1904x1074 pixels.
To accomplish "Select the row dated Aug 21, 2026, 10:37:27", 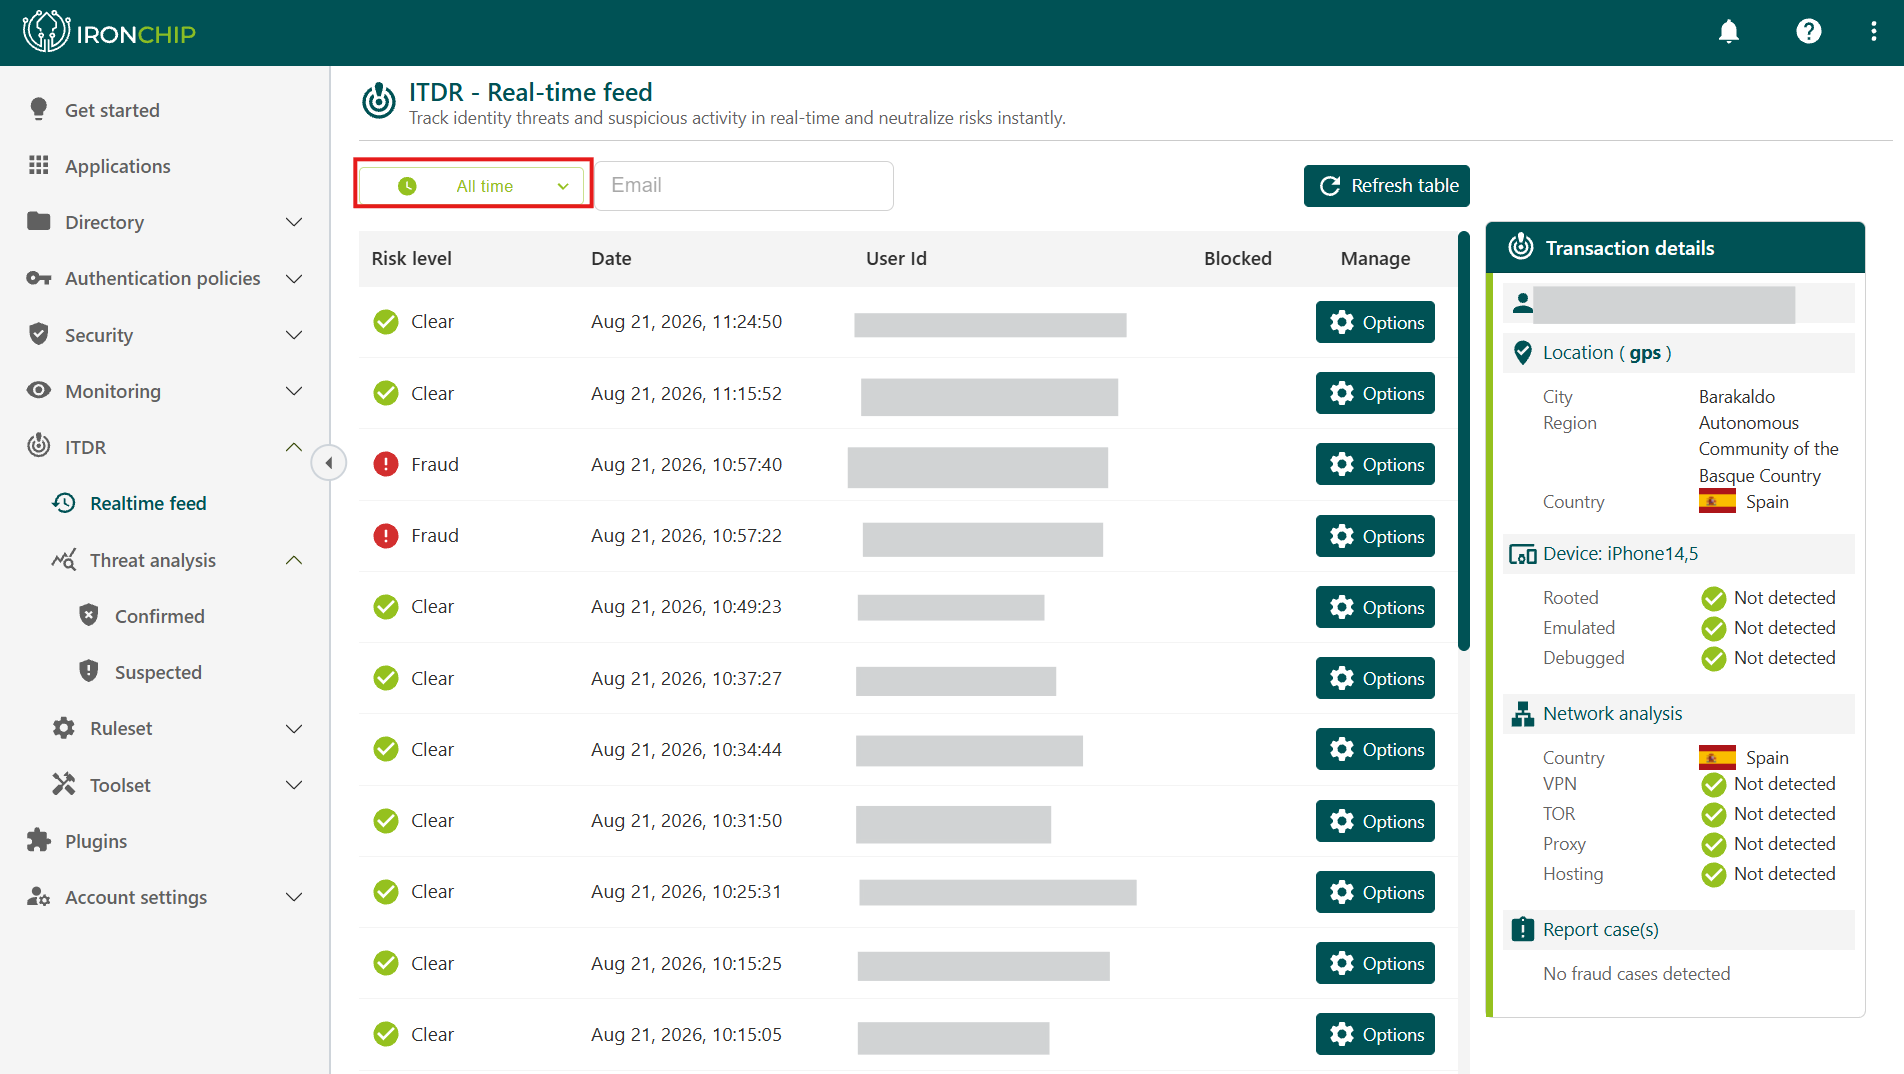I will (x=906, y=678).
